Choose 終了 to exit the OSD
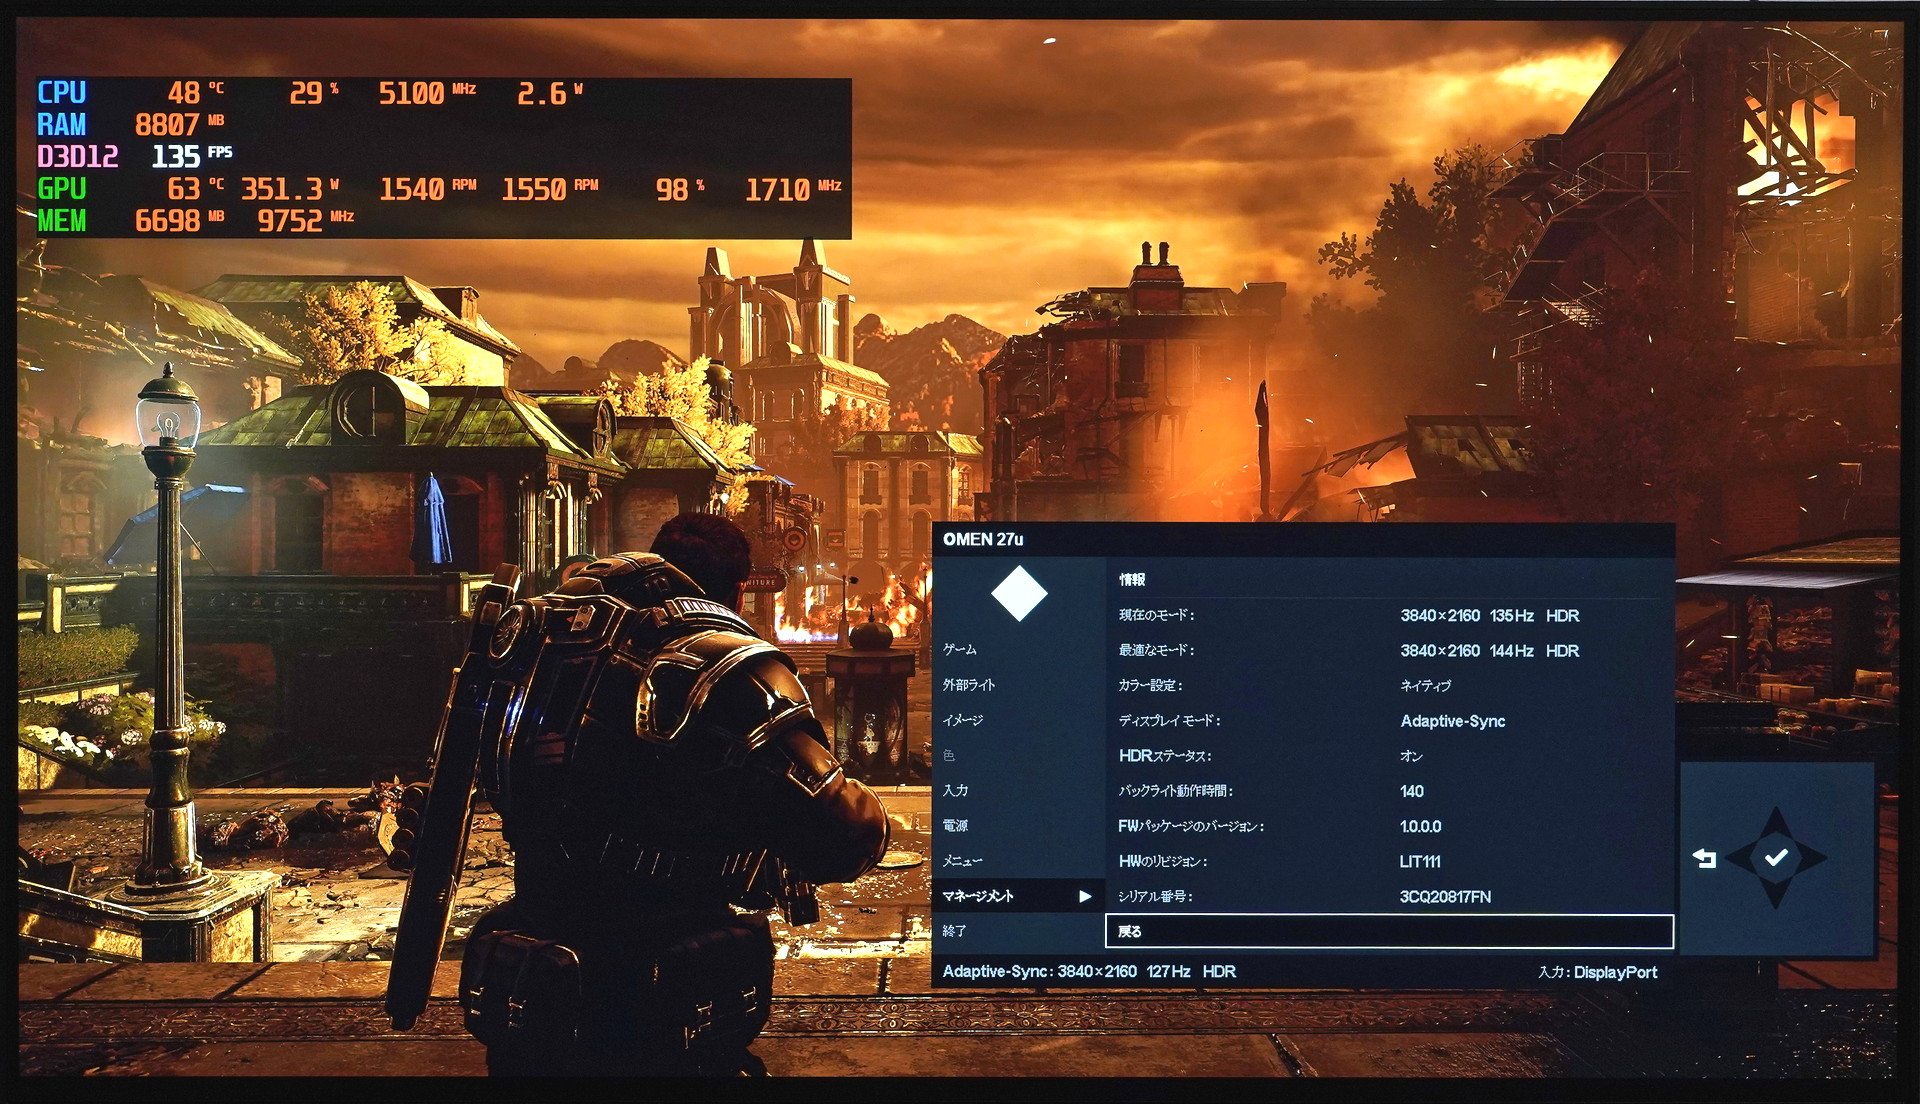Viewport: 1920px width, 1104px height. coord(954,931)
